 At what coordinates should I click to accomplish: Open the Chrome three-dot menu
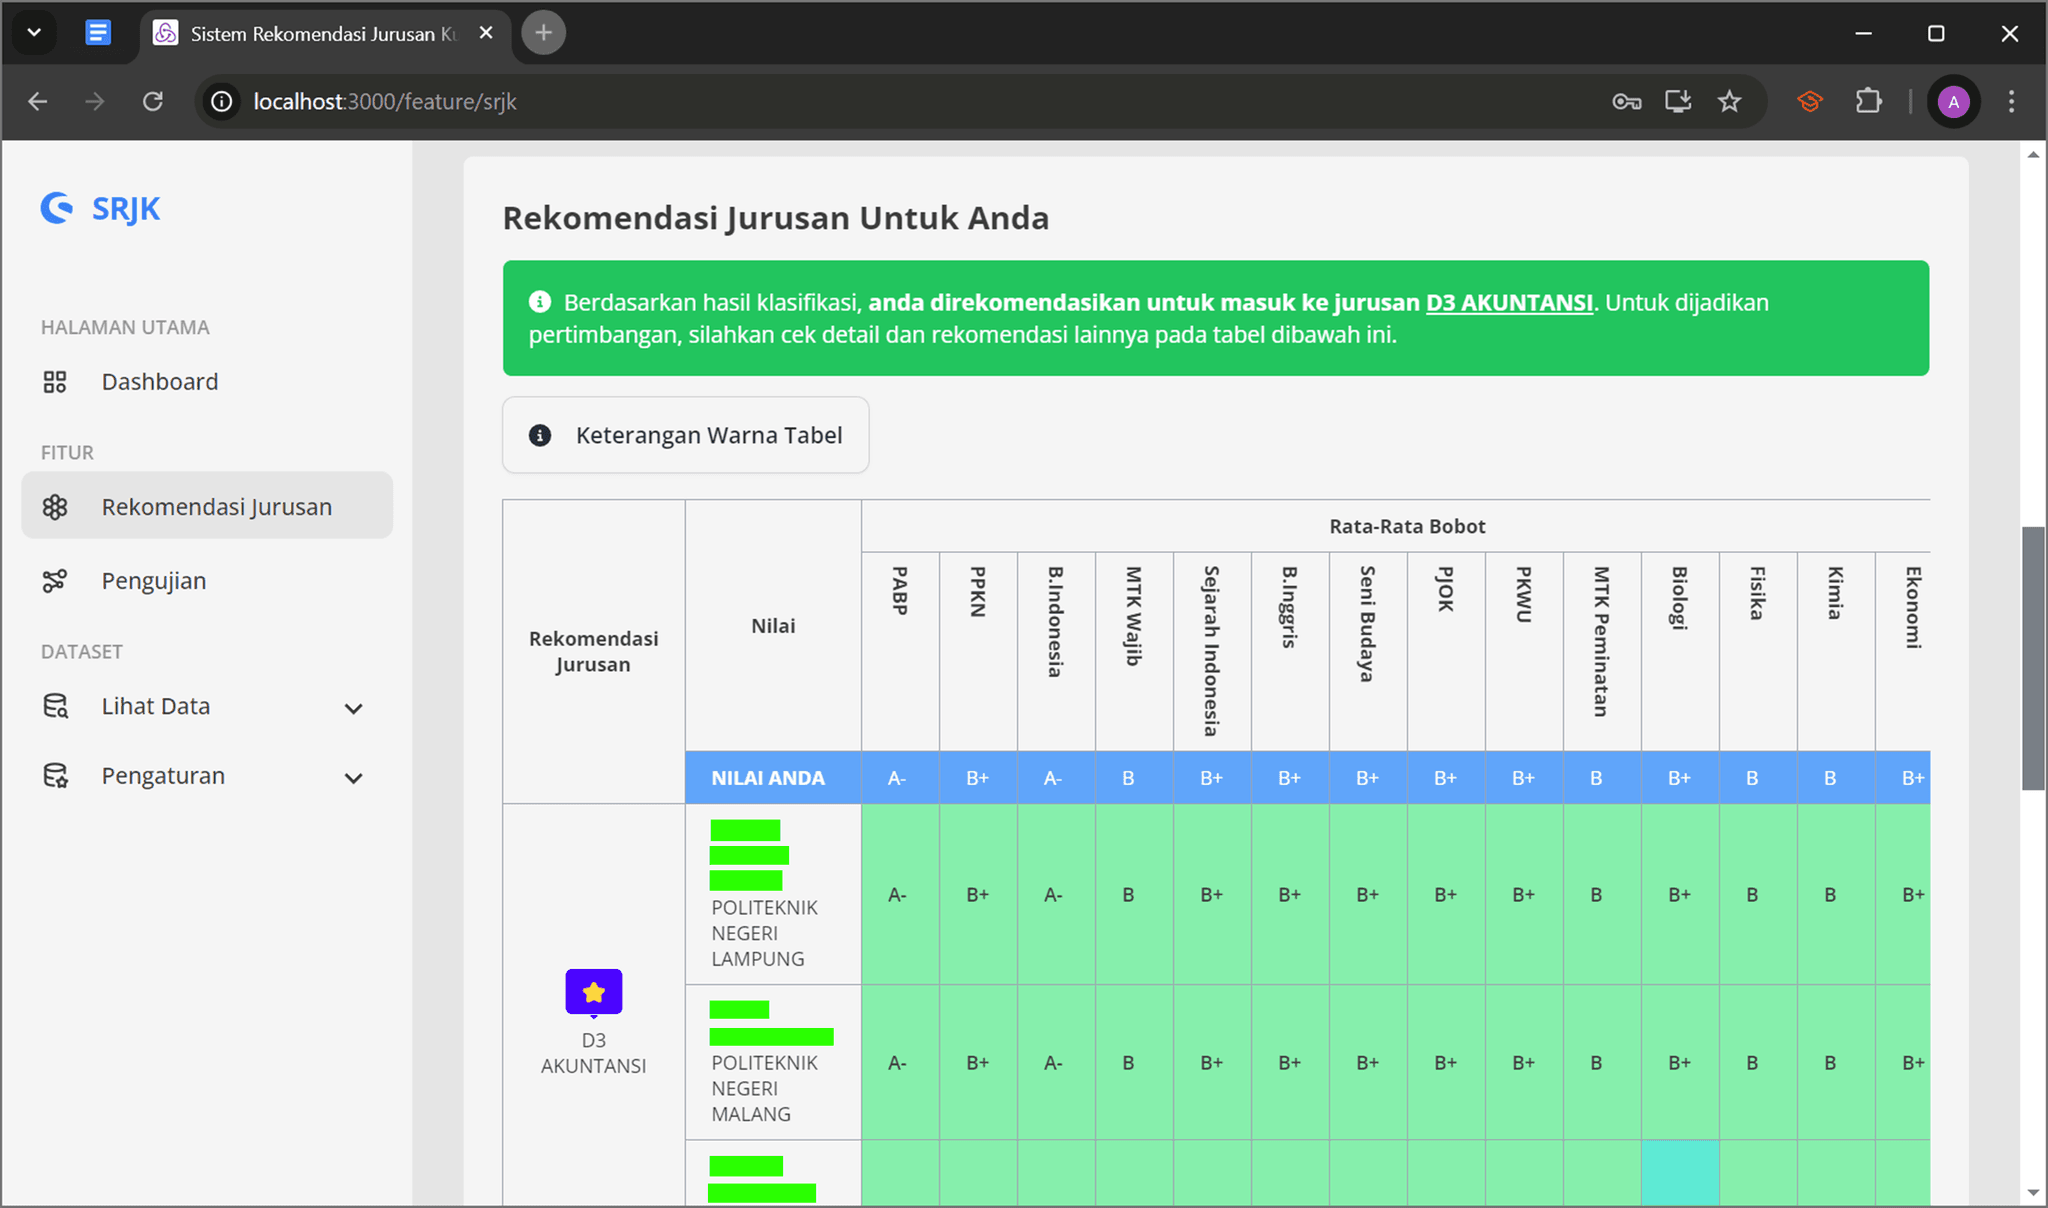[x=2011, y=101]
